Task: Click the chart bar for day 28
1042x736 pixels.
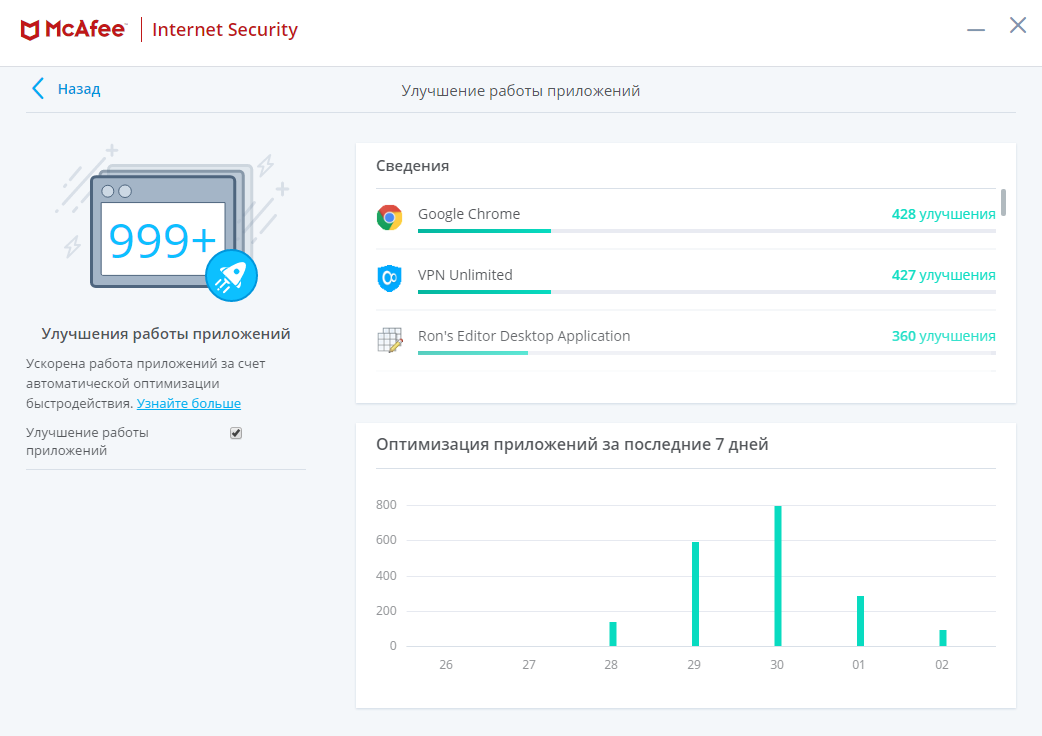Action: coord(613,634)
